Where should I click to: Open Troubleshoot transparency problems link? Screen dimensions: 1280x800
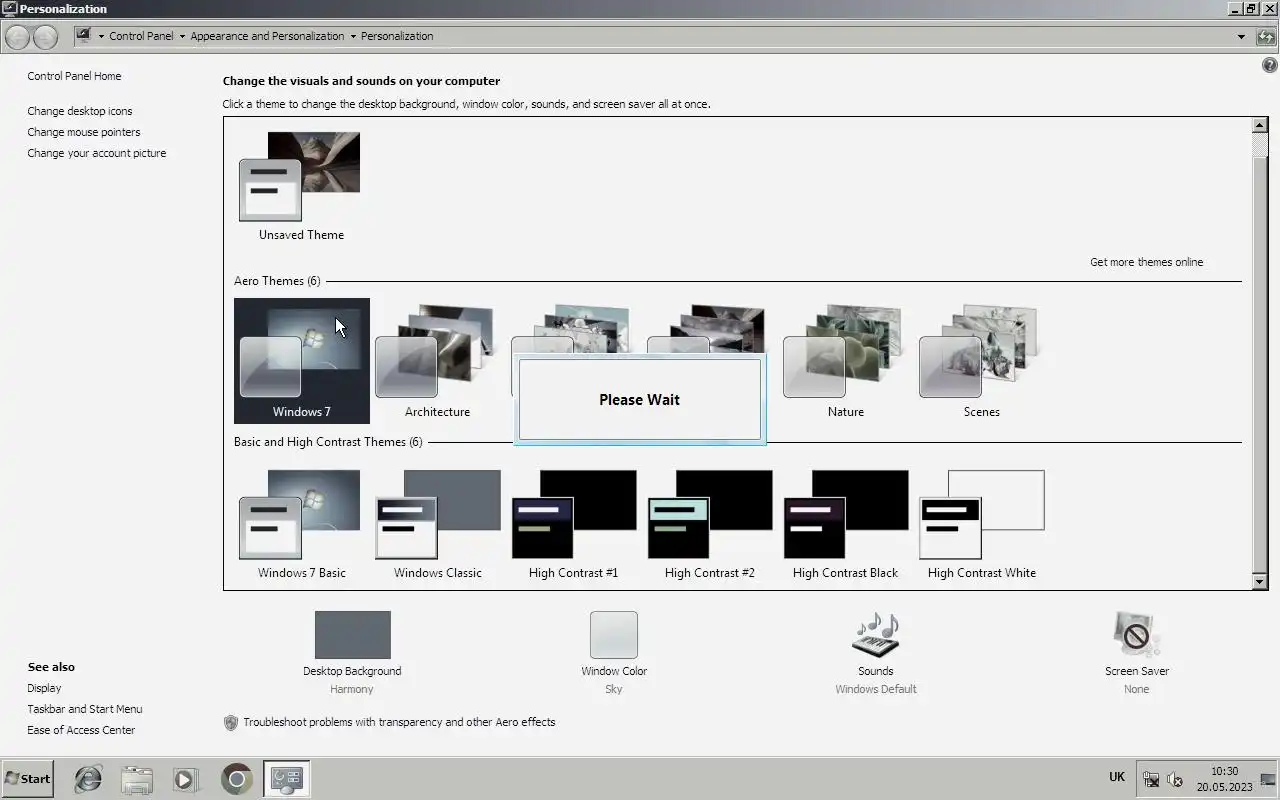(399, 722)
